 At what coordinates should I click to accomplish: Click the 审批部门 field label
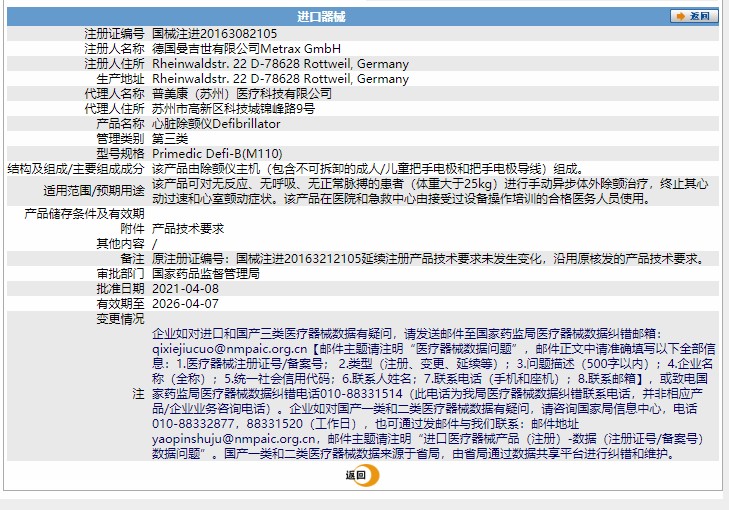120,273
